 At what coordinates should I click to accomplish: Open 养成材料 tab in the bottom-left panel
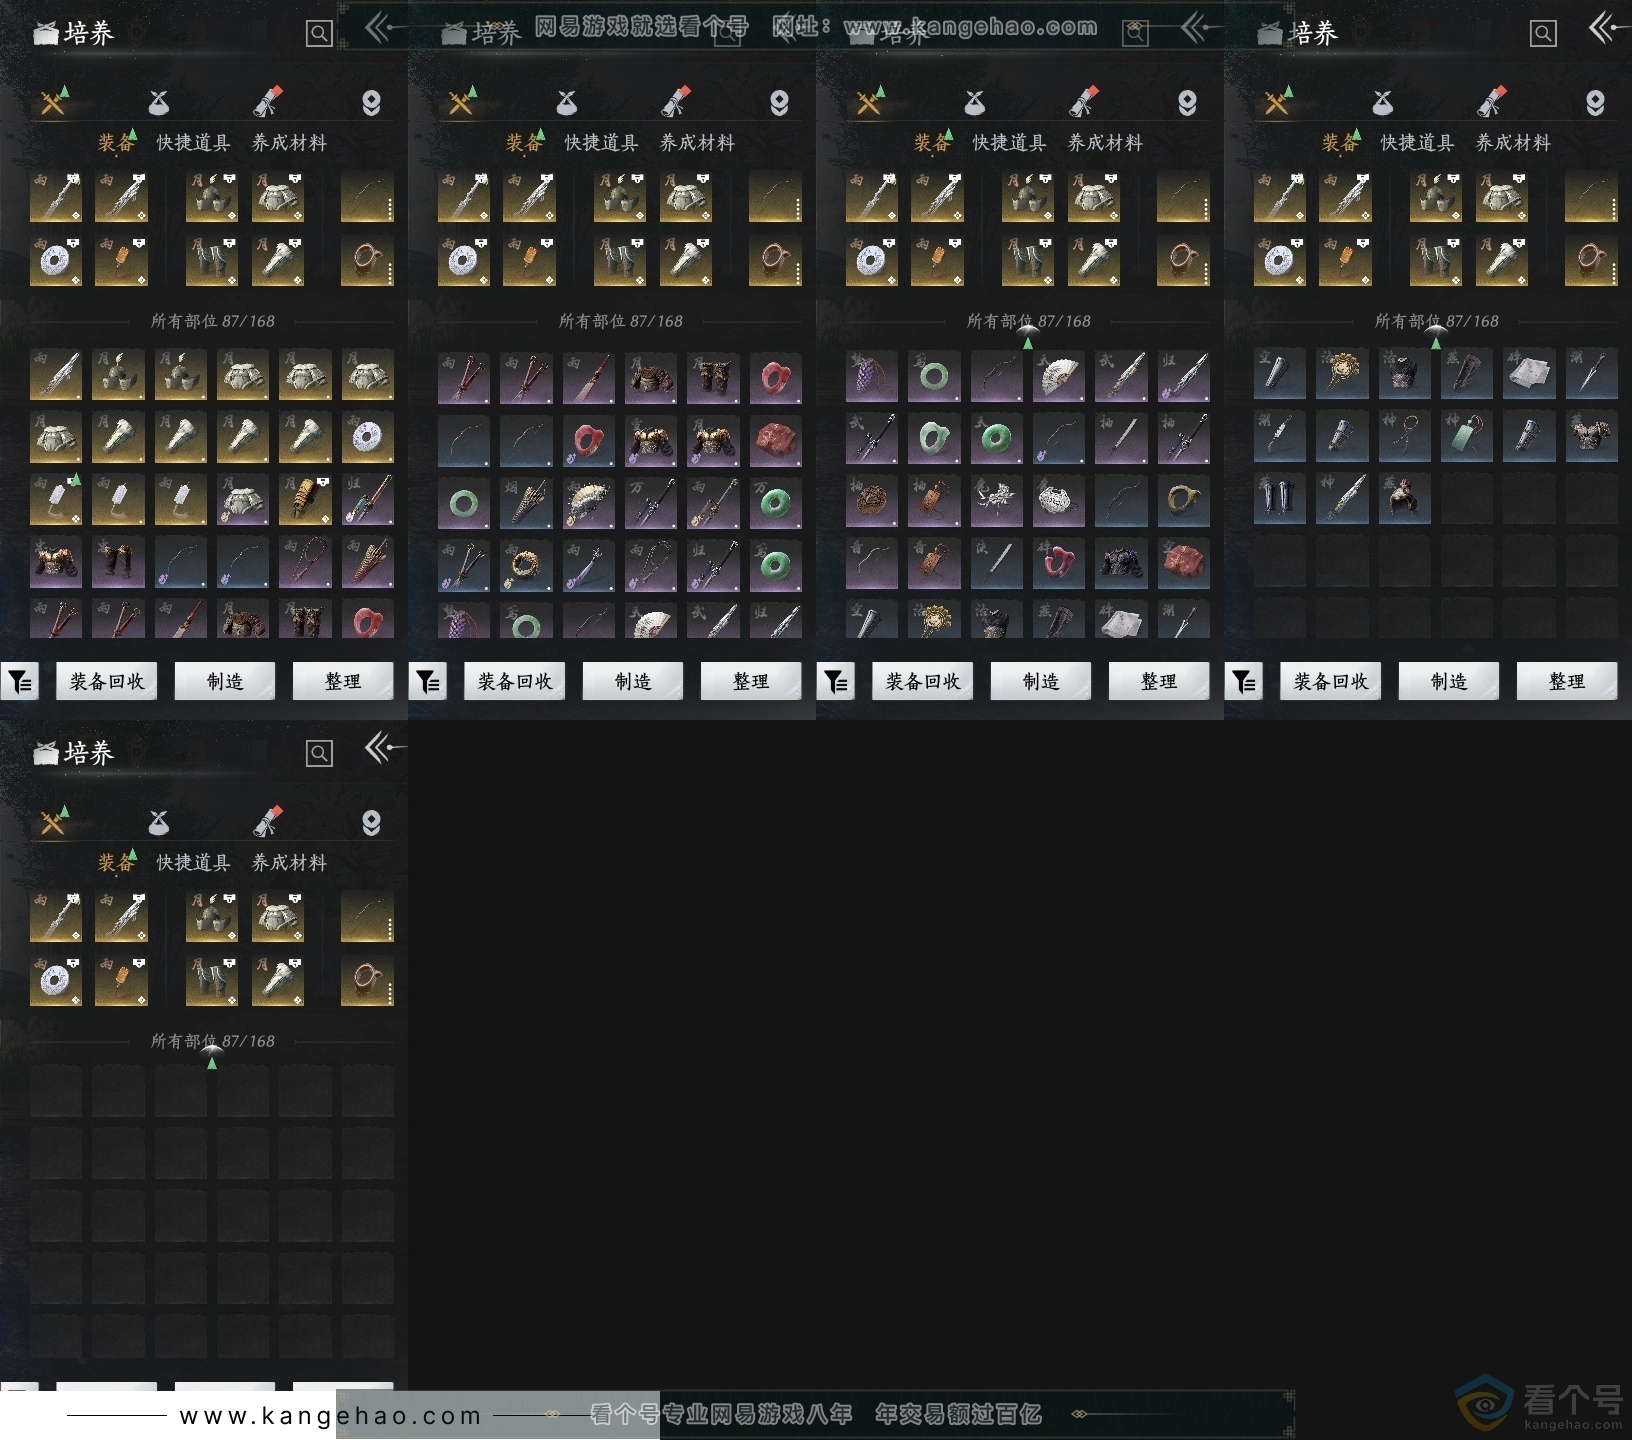[x=290, y=863]
